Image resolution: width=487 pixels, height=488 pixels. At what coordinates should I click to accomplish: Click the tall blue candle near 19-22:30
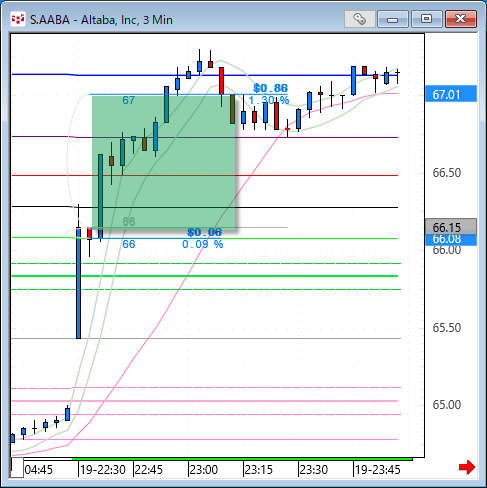tap(78, 283)
